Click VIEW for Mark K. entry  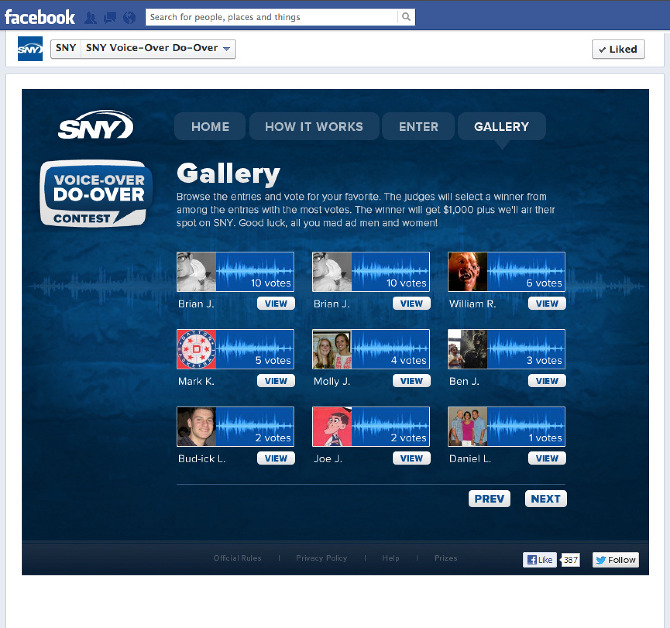[276, 381]
